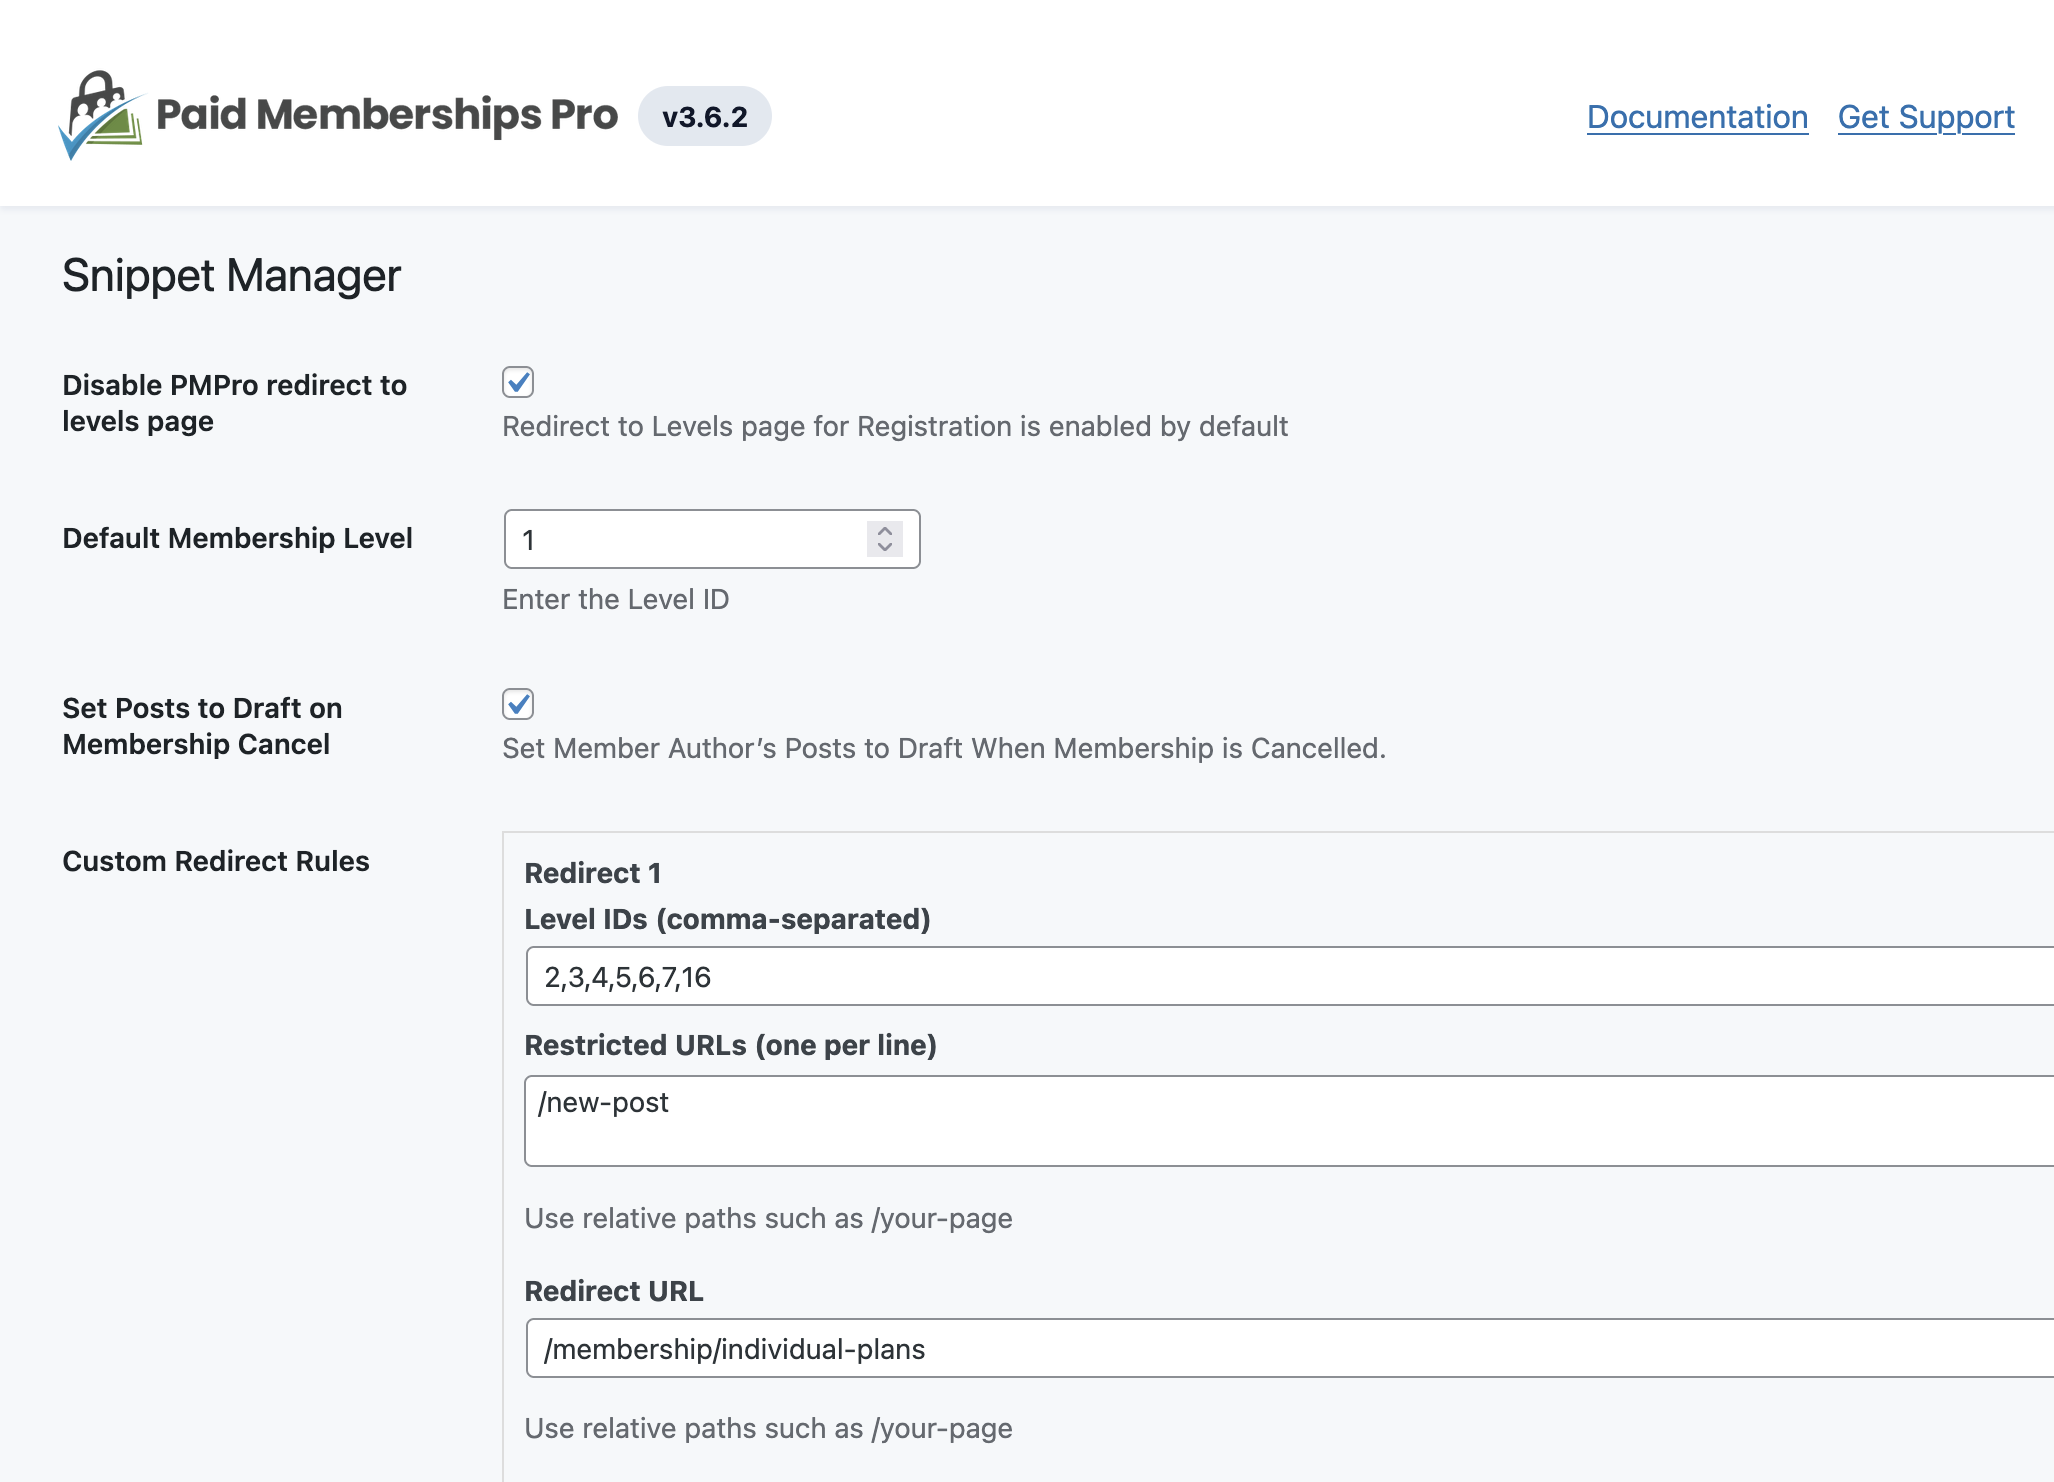Image resolution: width=2054 pixels, height=1482 pixels.
Task: Click the Redirect 1 rule heading
Action: [x=592, y=873]
